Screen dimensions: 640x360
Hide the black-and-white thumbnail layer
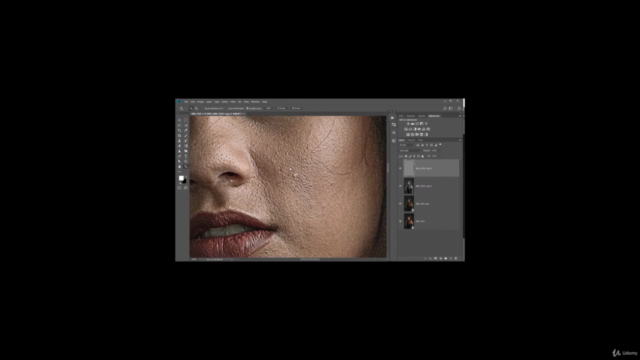400,186
